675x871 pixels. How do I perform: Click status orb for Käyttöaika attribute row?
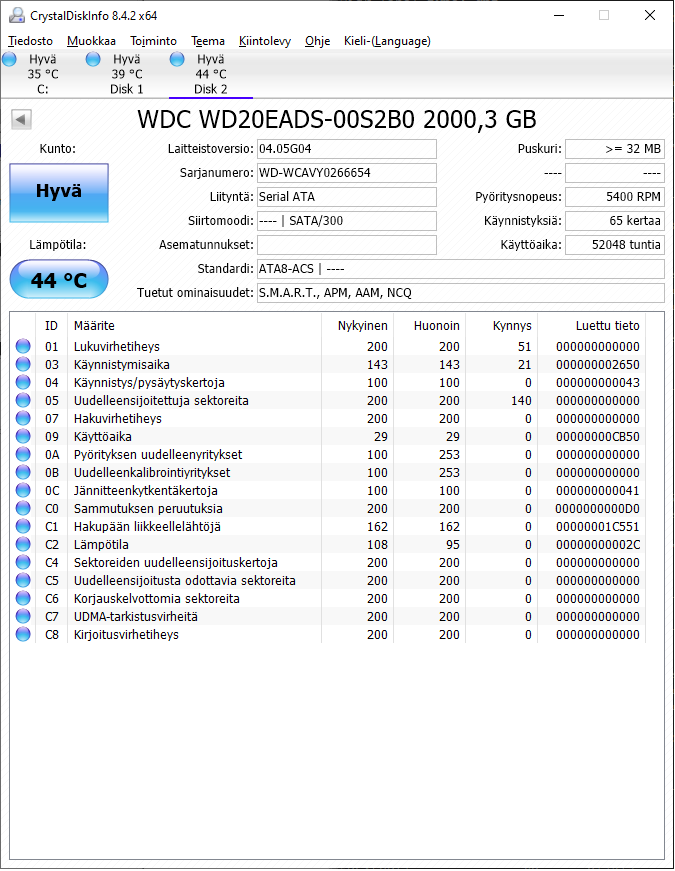tap(23, 436)
